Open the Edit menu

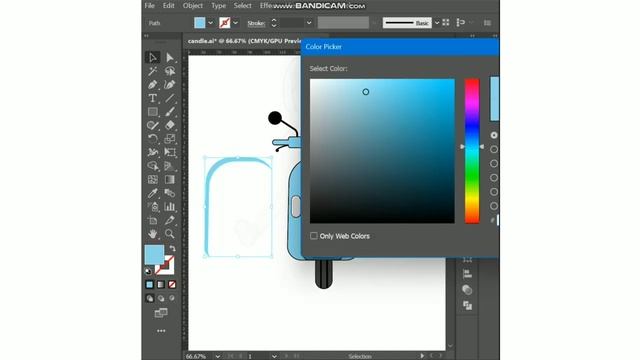169,6
